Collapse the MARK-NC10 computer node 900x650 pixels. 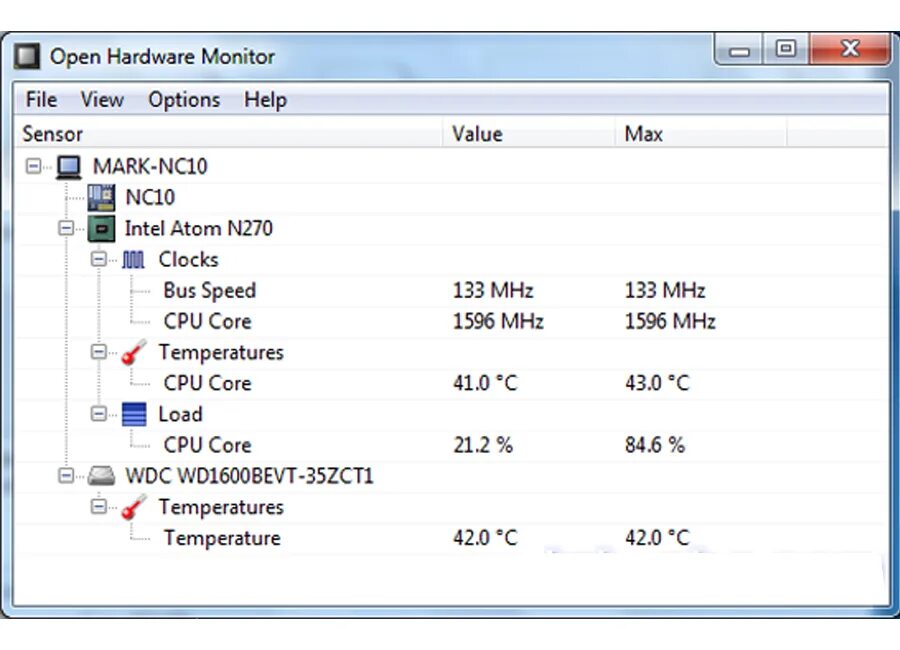point(34,167)
